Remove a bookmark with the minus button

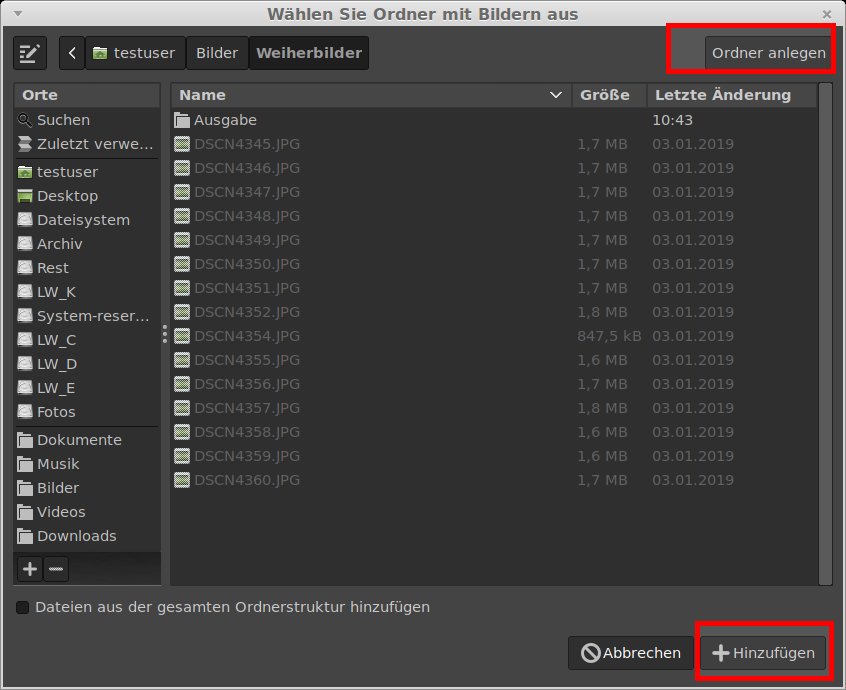point(56,569)
